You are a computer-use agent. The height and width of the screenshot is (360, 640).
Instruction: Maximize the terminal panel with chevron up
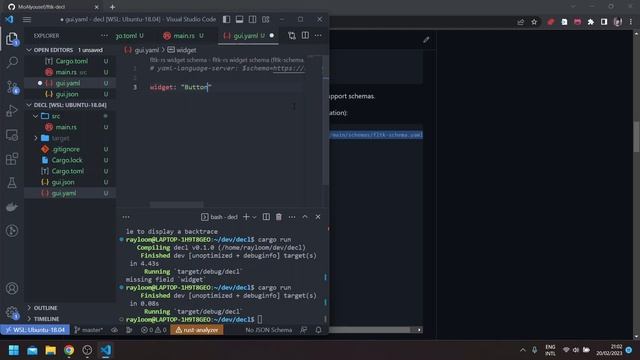pyautogui.click(x=305, y=217)
